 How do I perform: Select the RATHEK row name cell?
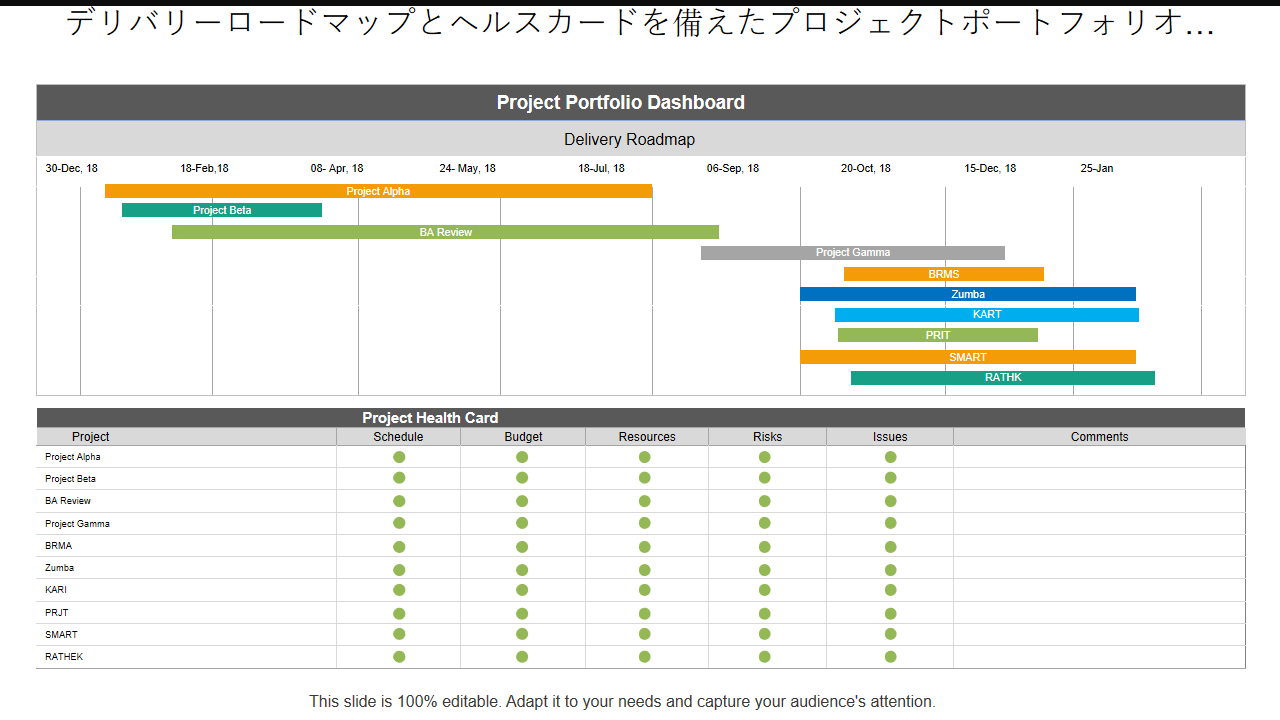(x=186, y=657)
